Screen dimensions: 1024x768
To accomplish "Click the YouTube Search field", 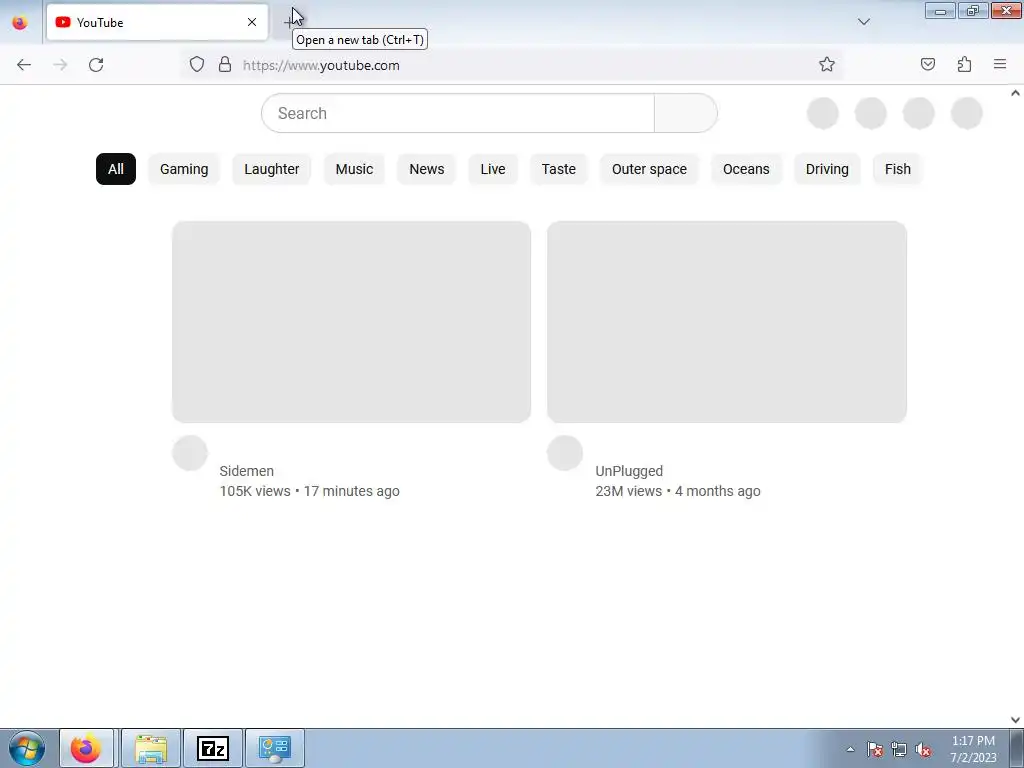I will click(x=458, y=113).
